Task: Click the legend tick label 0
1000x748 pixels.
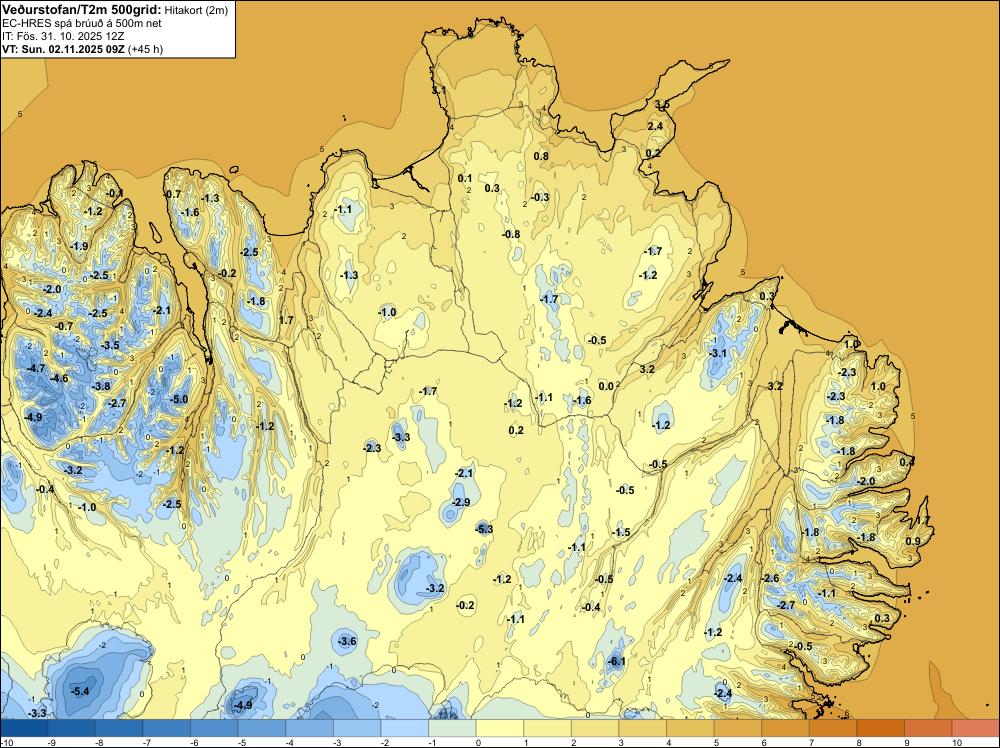Action: click(x=478, y=743)
